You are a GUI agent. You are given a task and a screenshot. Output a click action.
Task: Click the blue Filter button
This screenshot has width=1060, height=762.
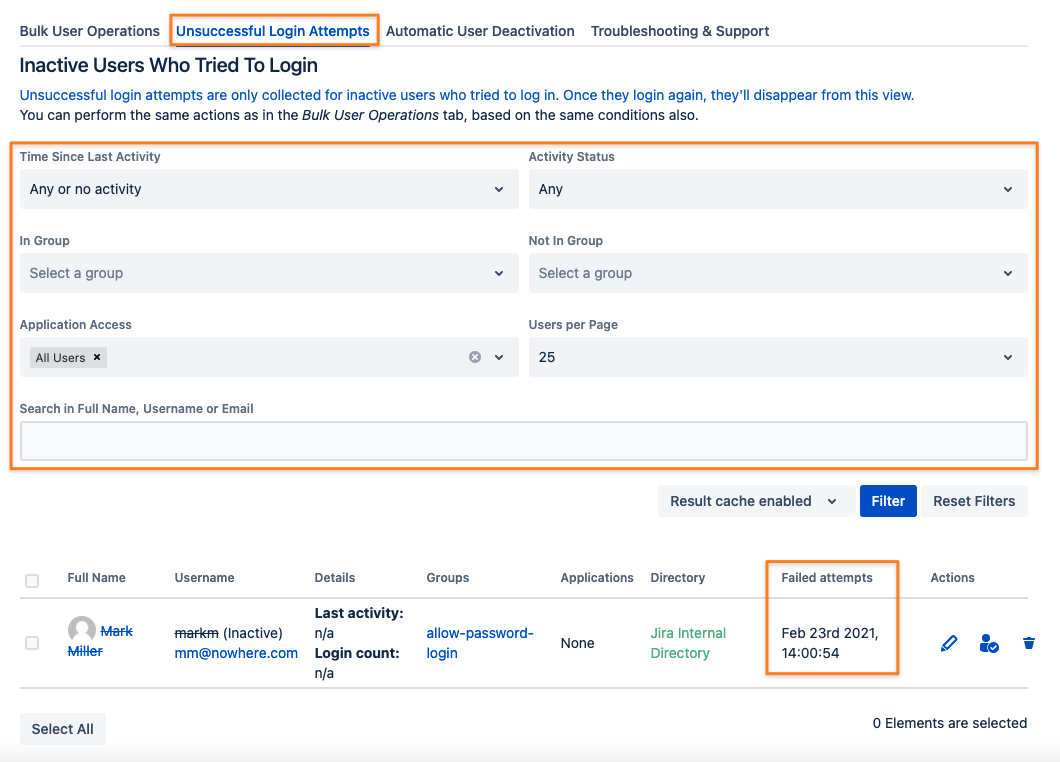pyautogui.click(x=888, y=501)
